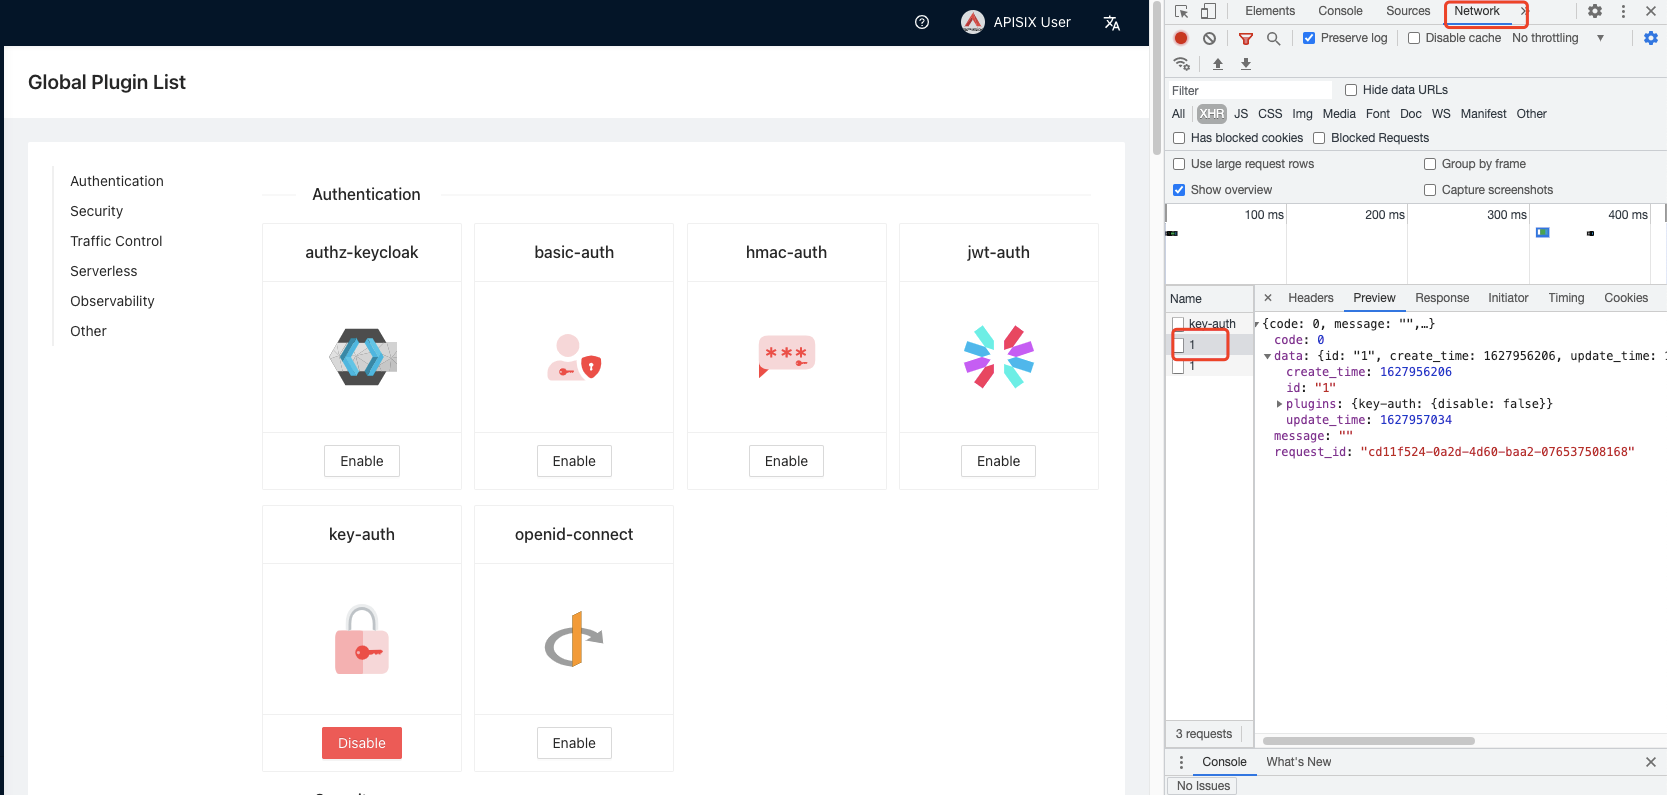The image size is (1667, 795).
Task: Click the basic-auth plugin icon
Action: [574, 357]
